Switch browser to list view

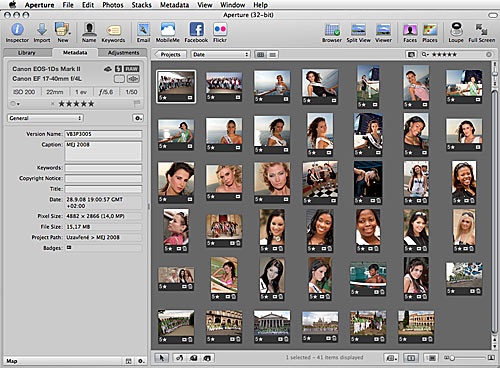273,54
